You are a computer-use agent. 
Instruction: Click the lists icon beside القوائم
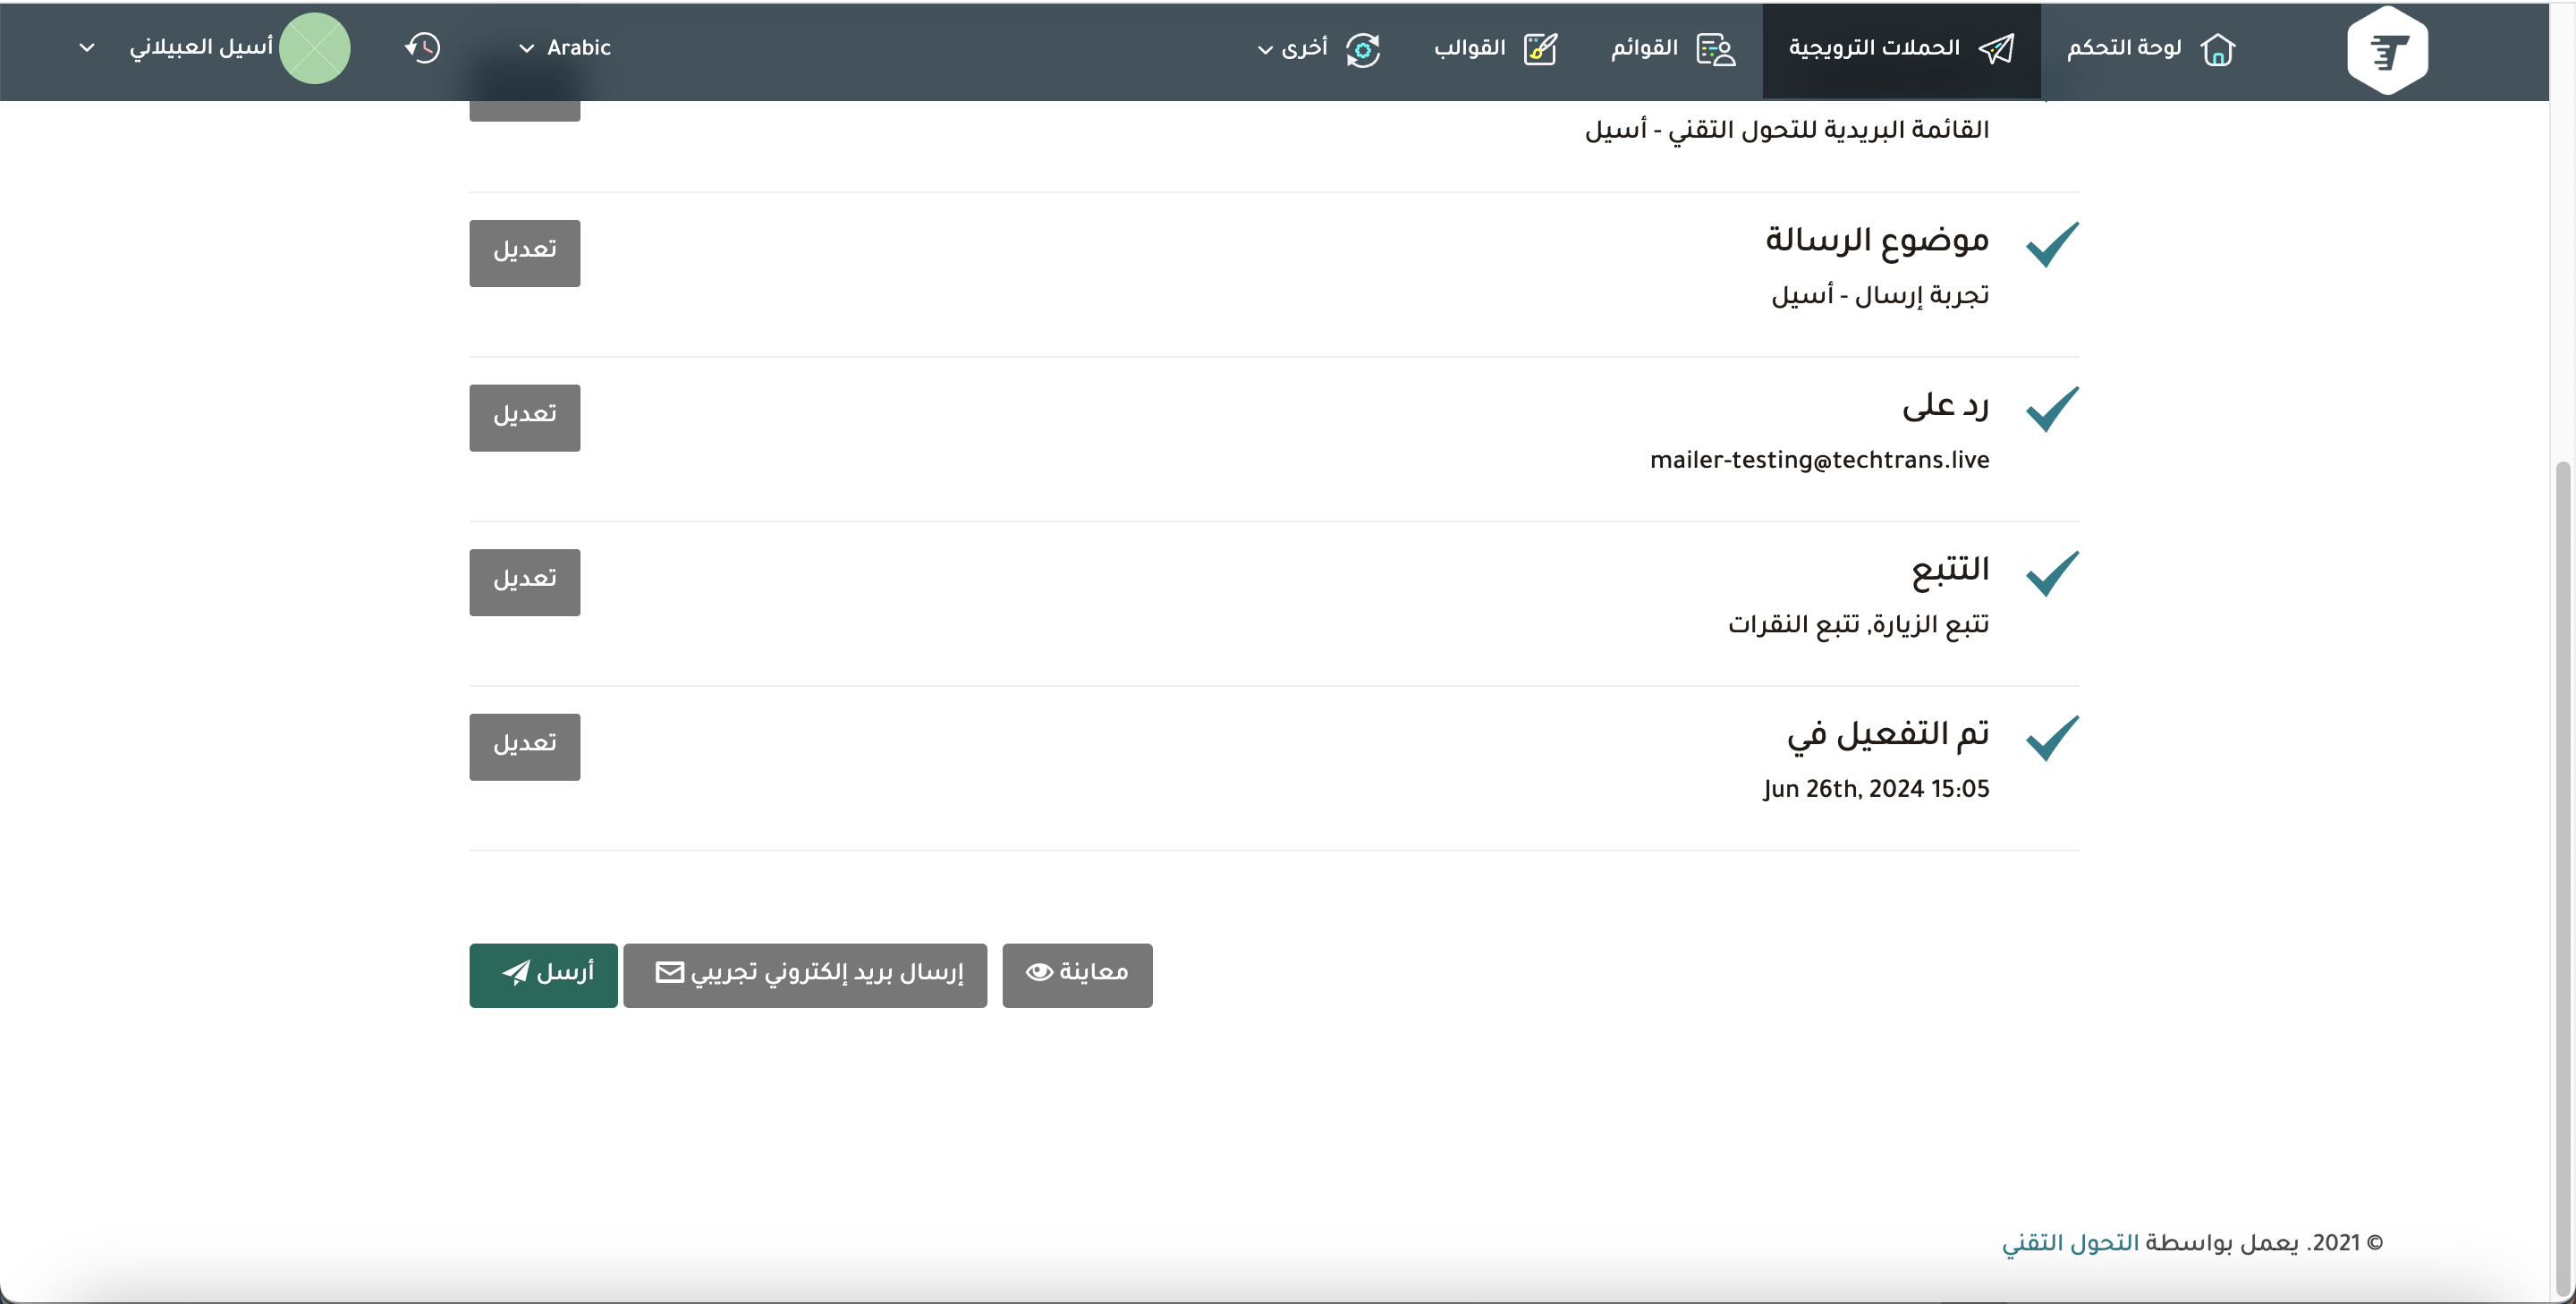tap(1716, 49)
